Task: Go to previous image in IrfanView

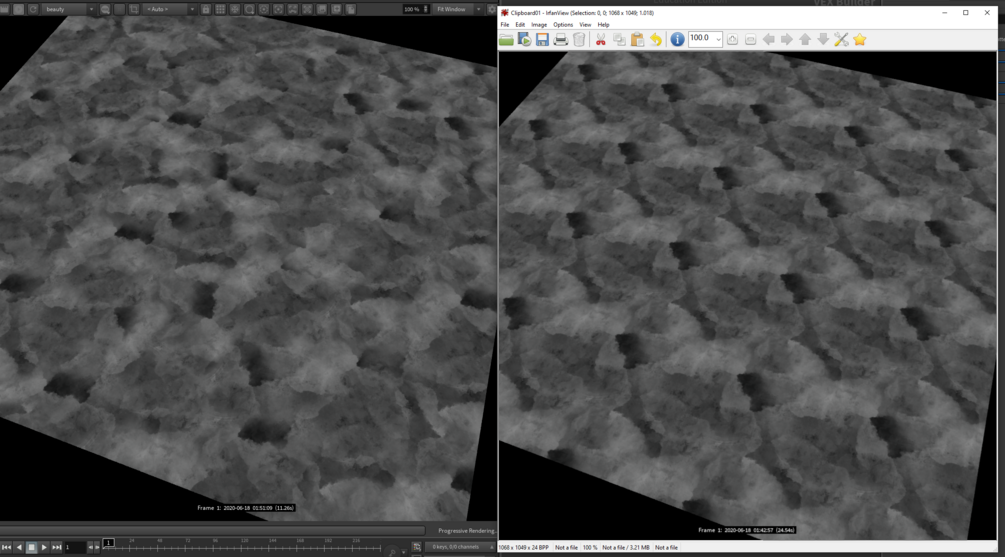Action: tap(768, 40)
